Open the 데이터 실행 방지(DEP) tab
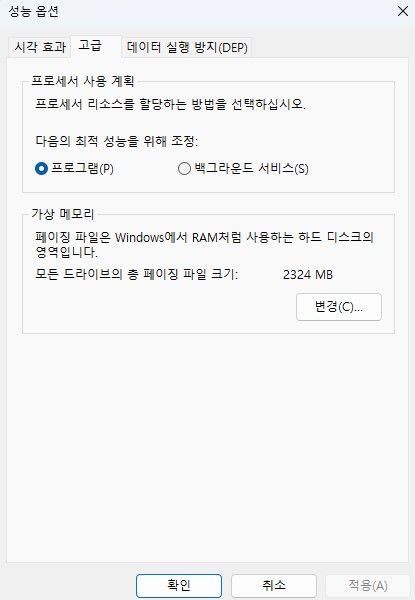Viewport: 415px width, 600px height. click(187, 47)
